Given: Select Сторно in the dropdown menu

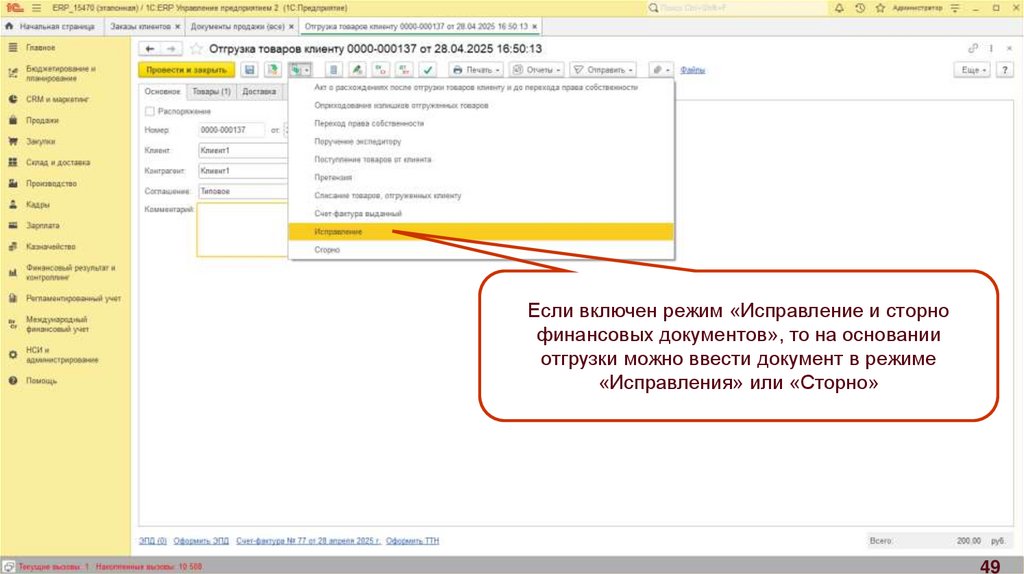Looking at the screenshot, I should click(x=481, y=249).
